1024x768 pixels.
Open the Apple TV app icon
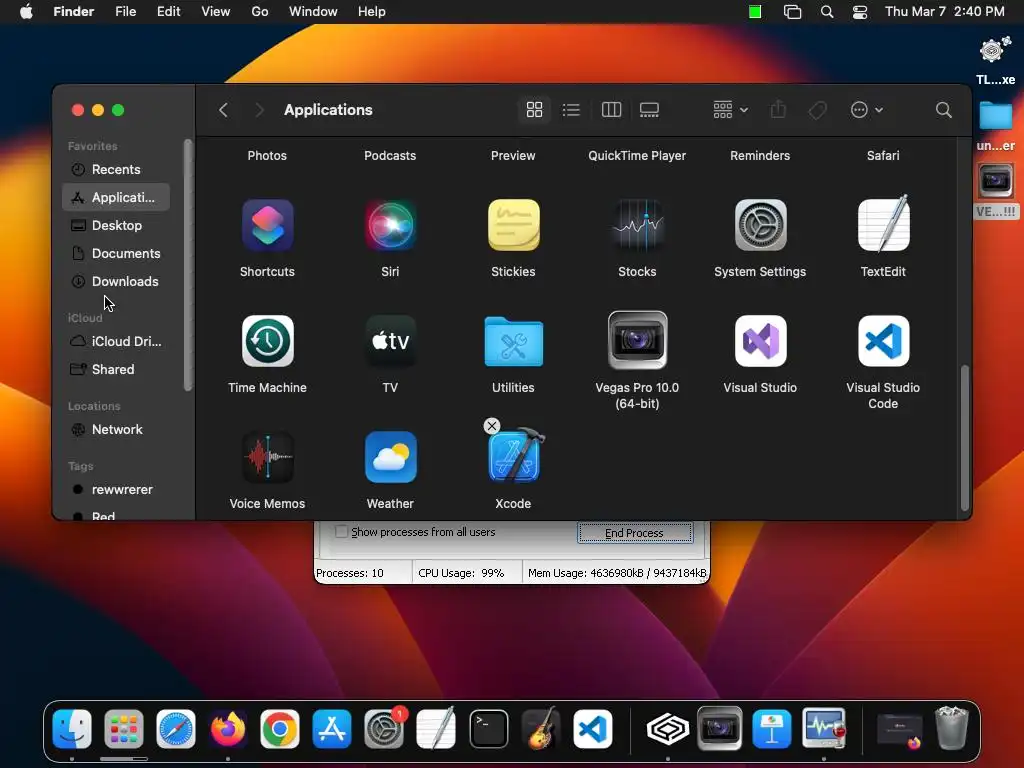pyautogui.click(x=390, y=341)
